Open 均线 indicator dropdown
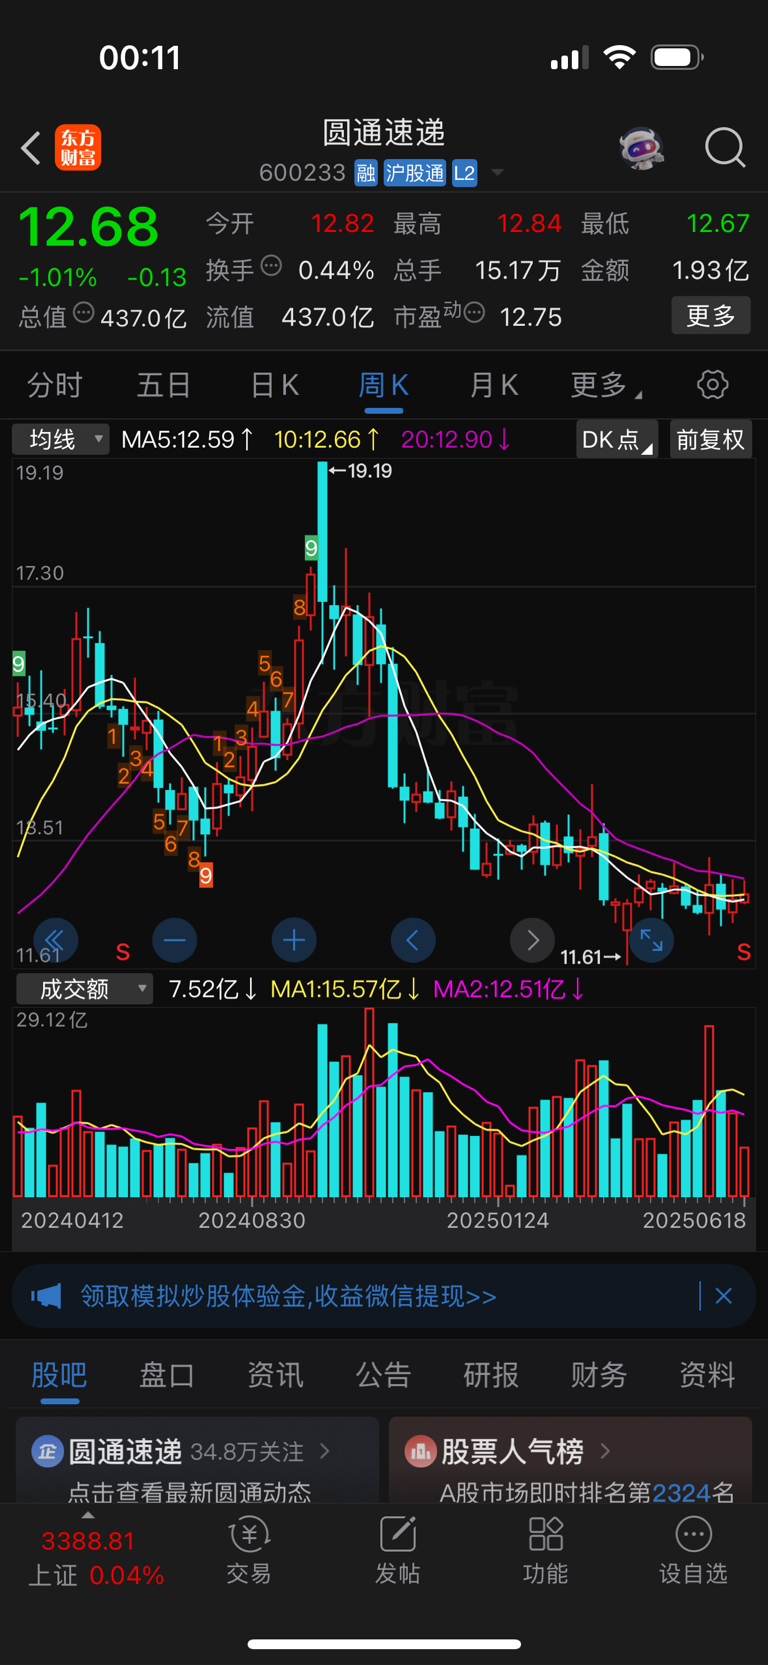769x1665 pixels. click(x=61, y=439)
